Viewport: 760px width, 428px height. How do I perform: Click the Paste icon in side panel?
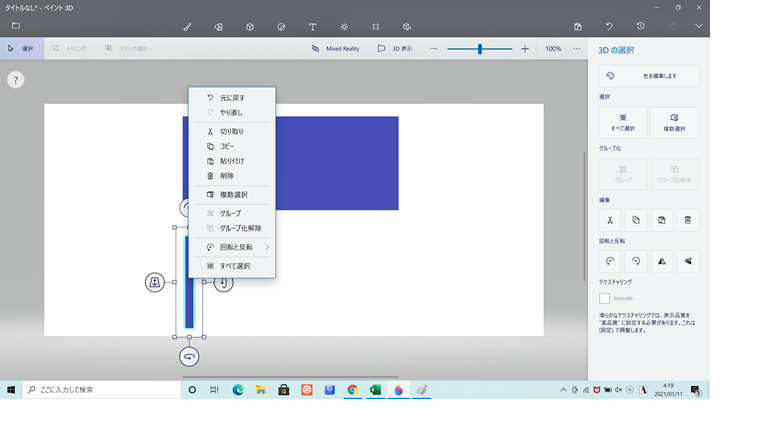[x=662, y=221]
